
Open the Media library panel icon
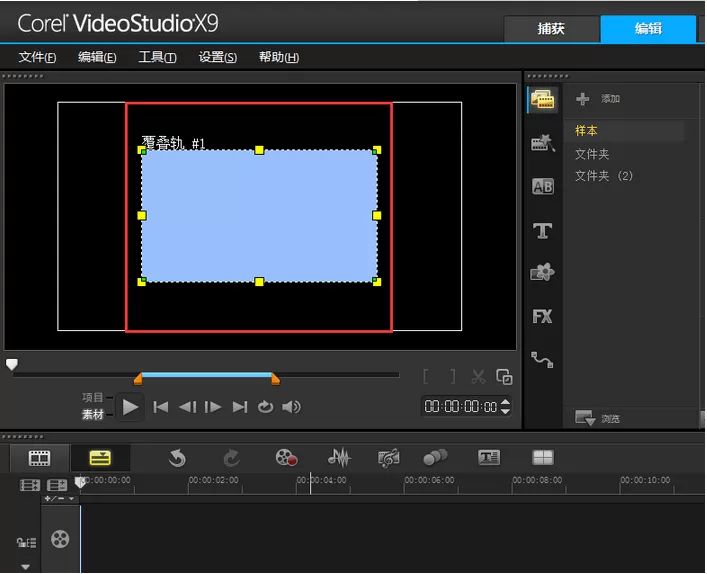542,99
